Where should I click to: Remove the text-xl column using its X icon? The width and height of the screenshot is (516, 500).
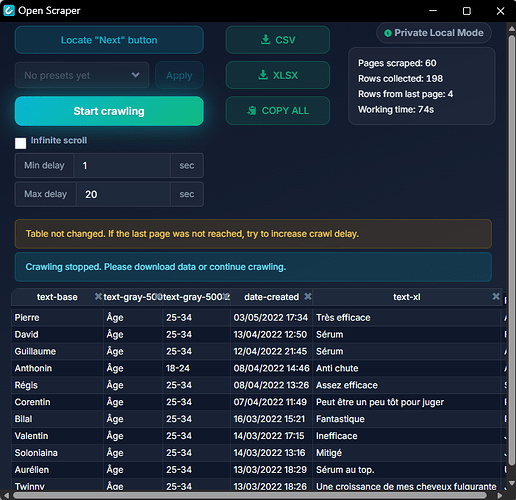[496, 296]
